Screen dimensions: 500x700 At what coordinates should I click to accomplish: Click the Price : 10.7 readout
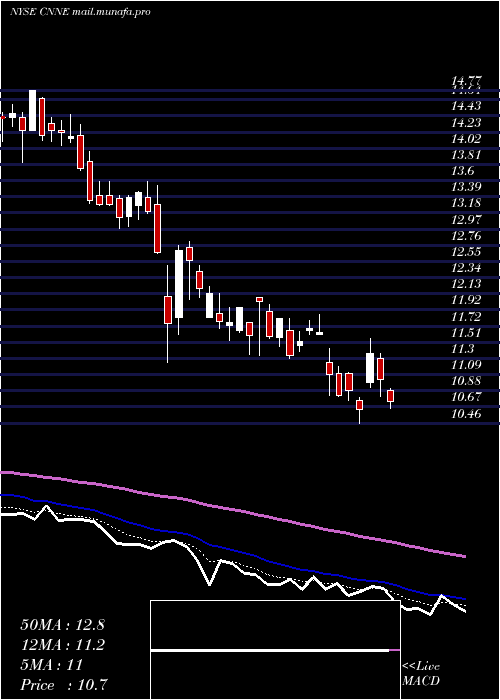(64, 685)
